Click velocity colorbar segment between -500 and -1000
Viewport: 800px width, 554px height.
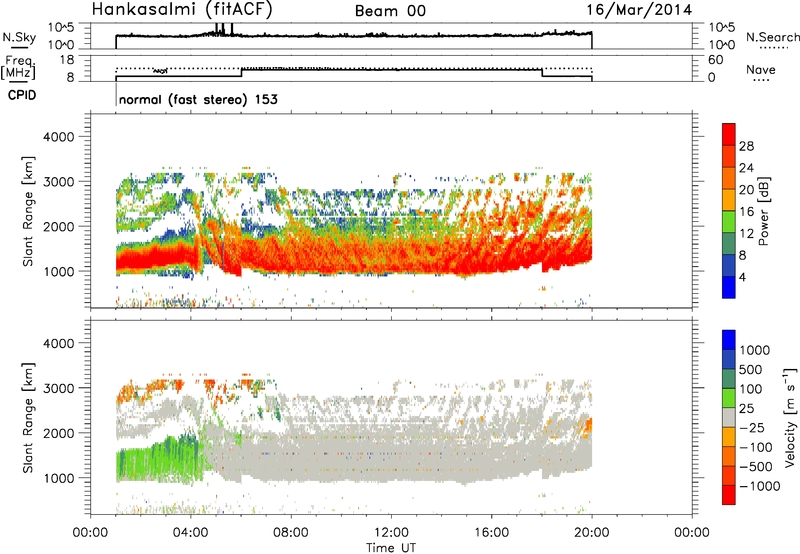pos(729,475)
